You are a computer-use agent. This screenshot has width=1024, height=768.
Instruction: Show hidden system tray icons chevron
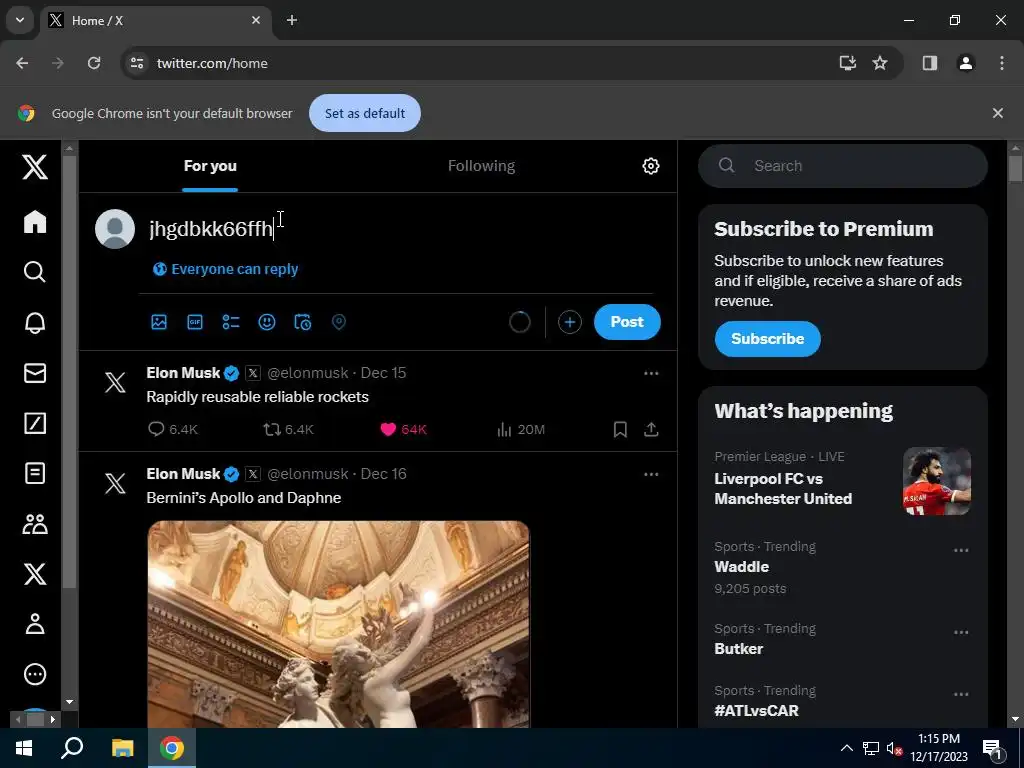(846, 748)
